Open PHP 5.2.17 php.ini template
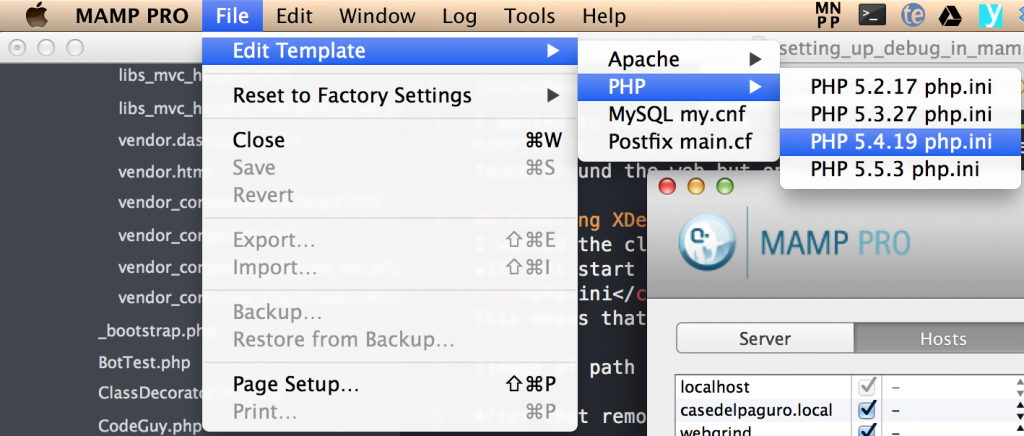This screenshot has height=436, width=1024. click(901, 86)
